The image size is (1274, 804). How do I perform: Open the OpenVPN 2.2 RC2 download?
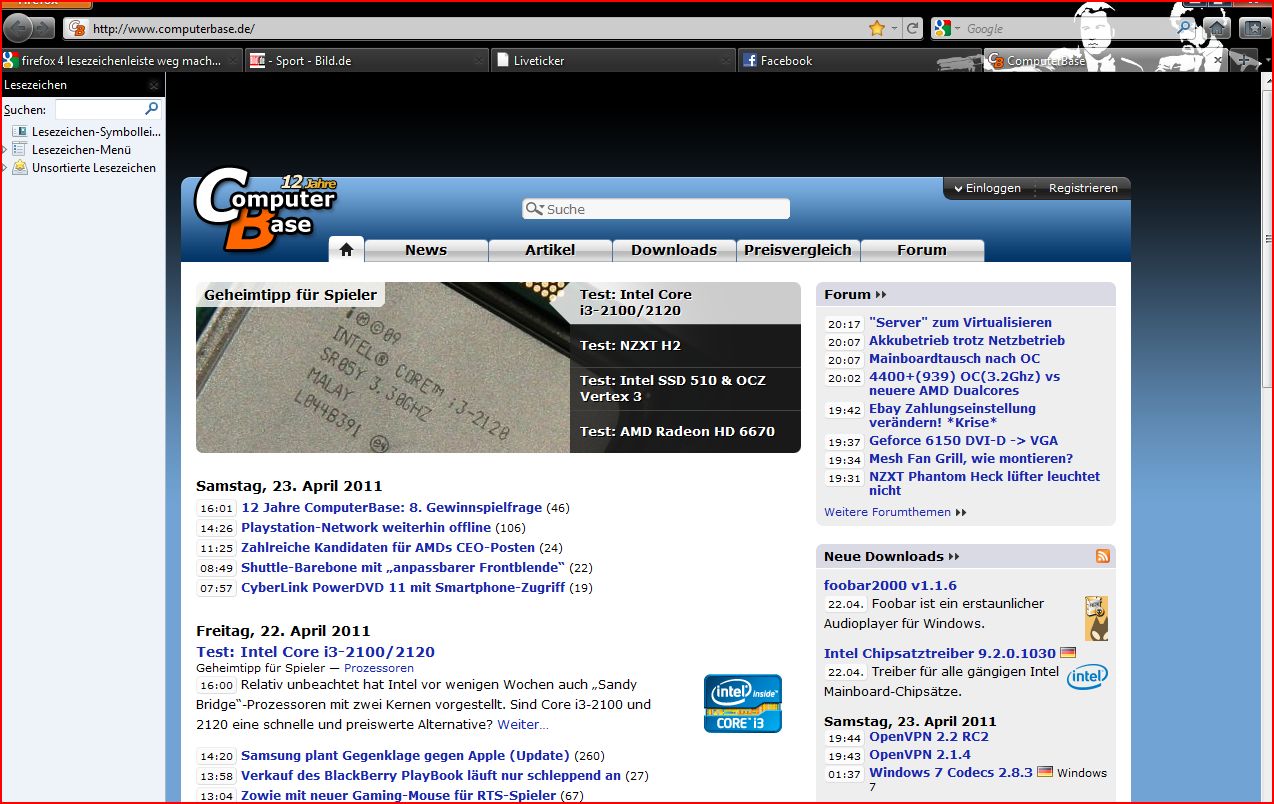[929, 737]
